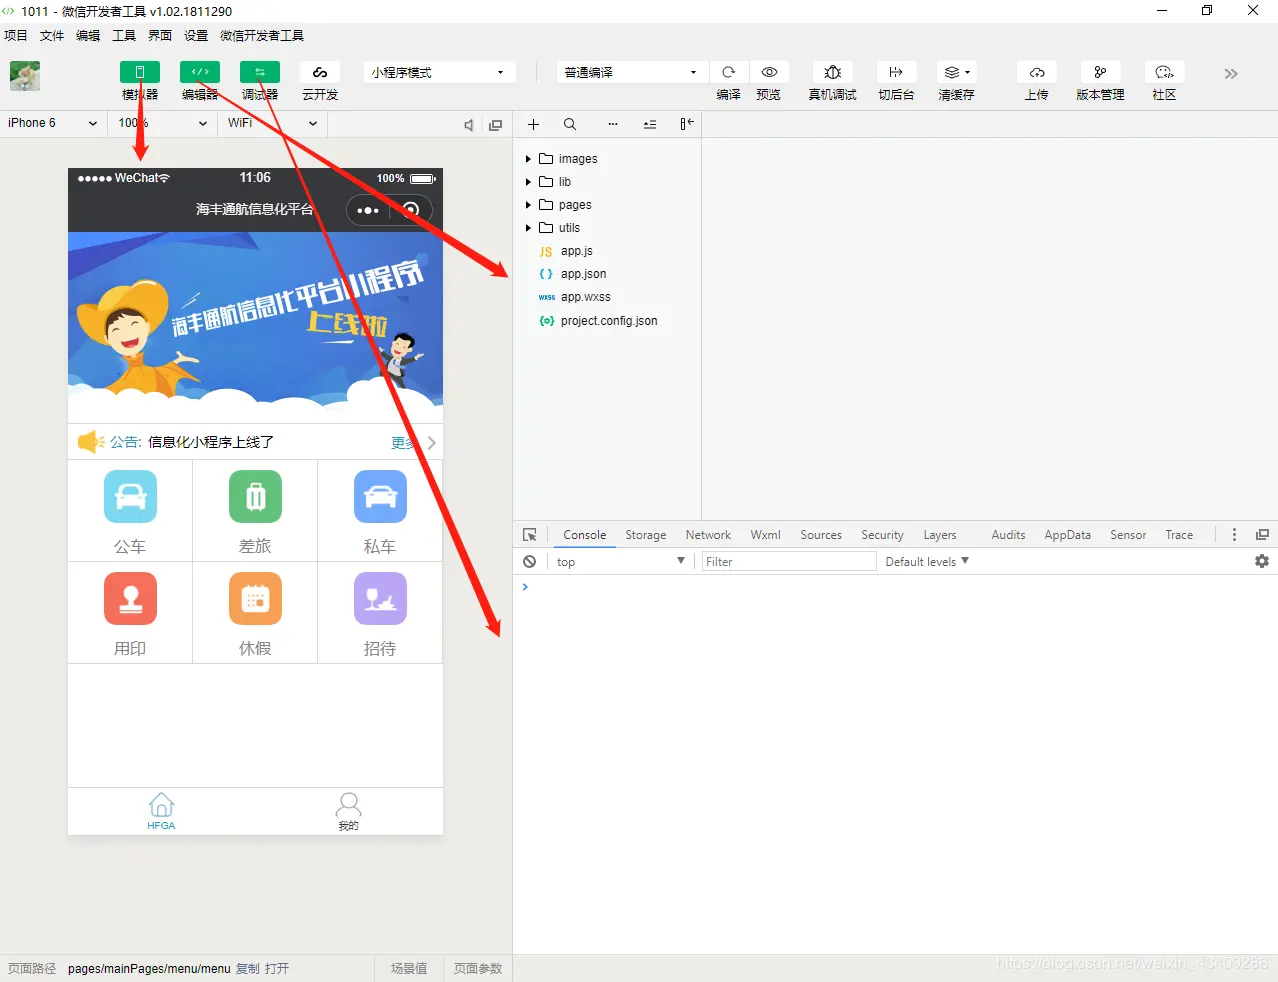This screenshot has height=982, width=1278.
Task: Focus the console Filter input field
Action: [x=789, y=562]
